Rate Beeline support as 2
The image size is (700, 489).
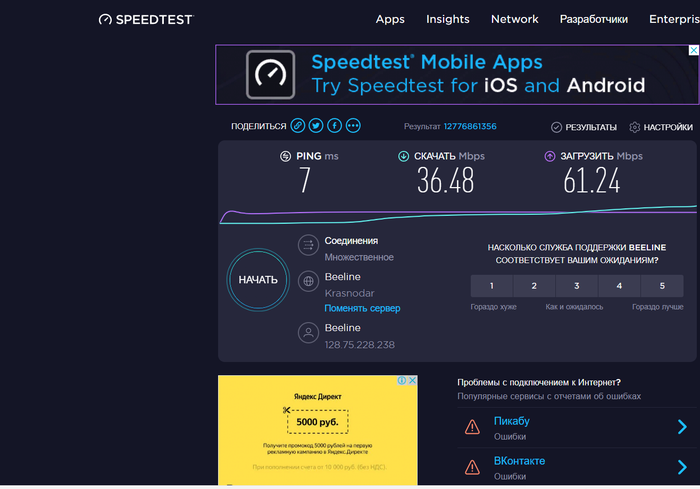coord(534,286)
